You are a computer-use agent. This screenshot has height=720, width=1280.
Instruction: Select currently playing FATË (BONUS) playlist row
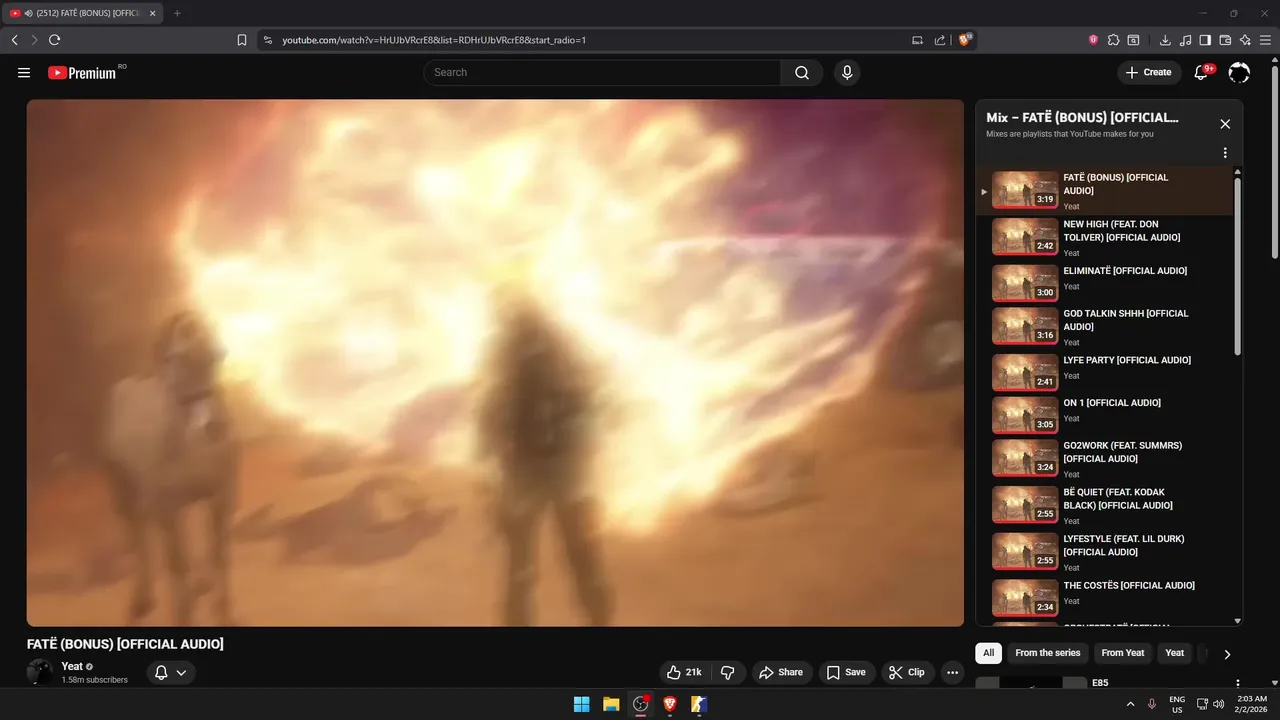[x=1105, y=191]
